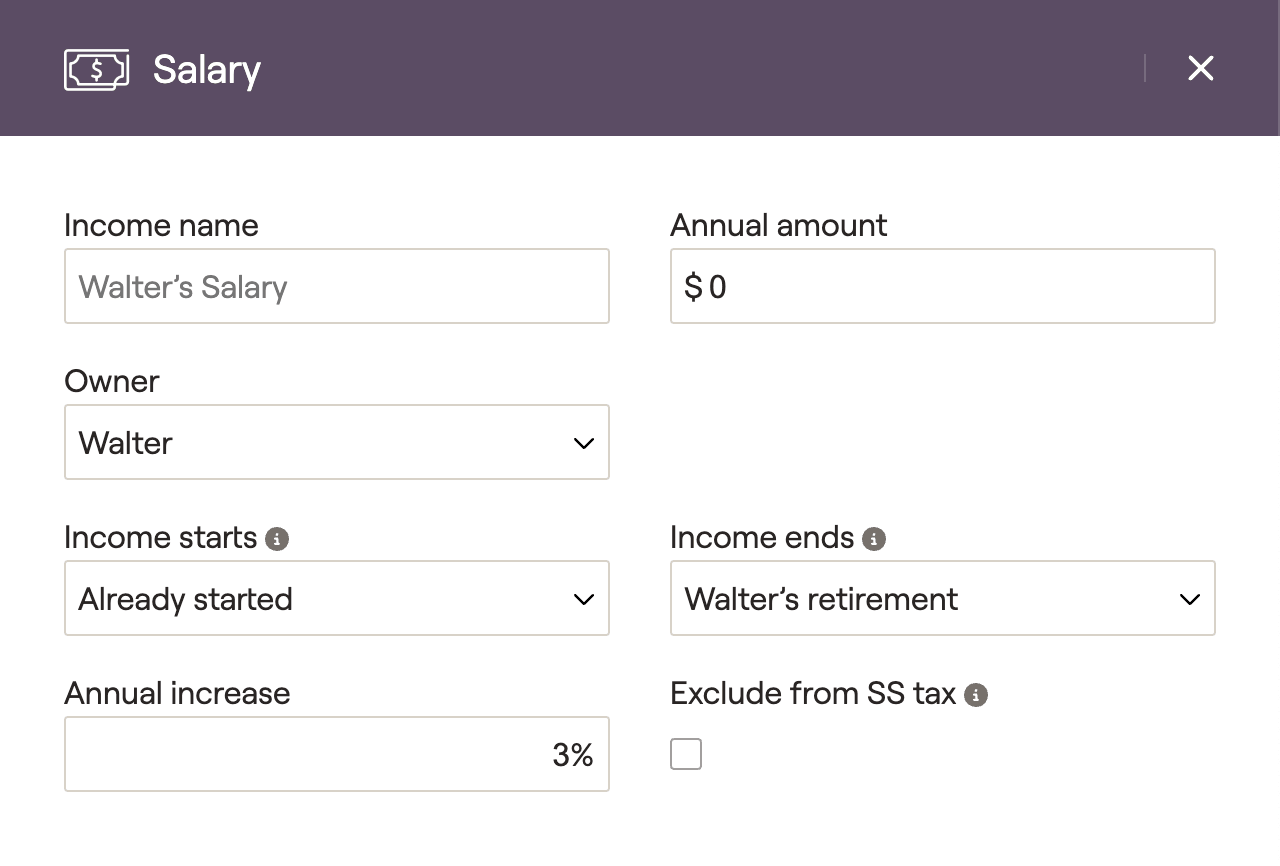The height and width of the screenshot is (866, 1280).
Task: Show info tooltip for Income ends
Action: [874, 539]
